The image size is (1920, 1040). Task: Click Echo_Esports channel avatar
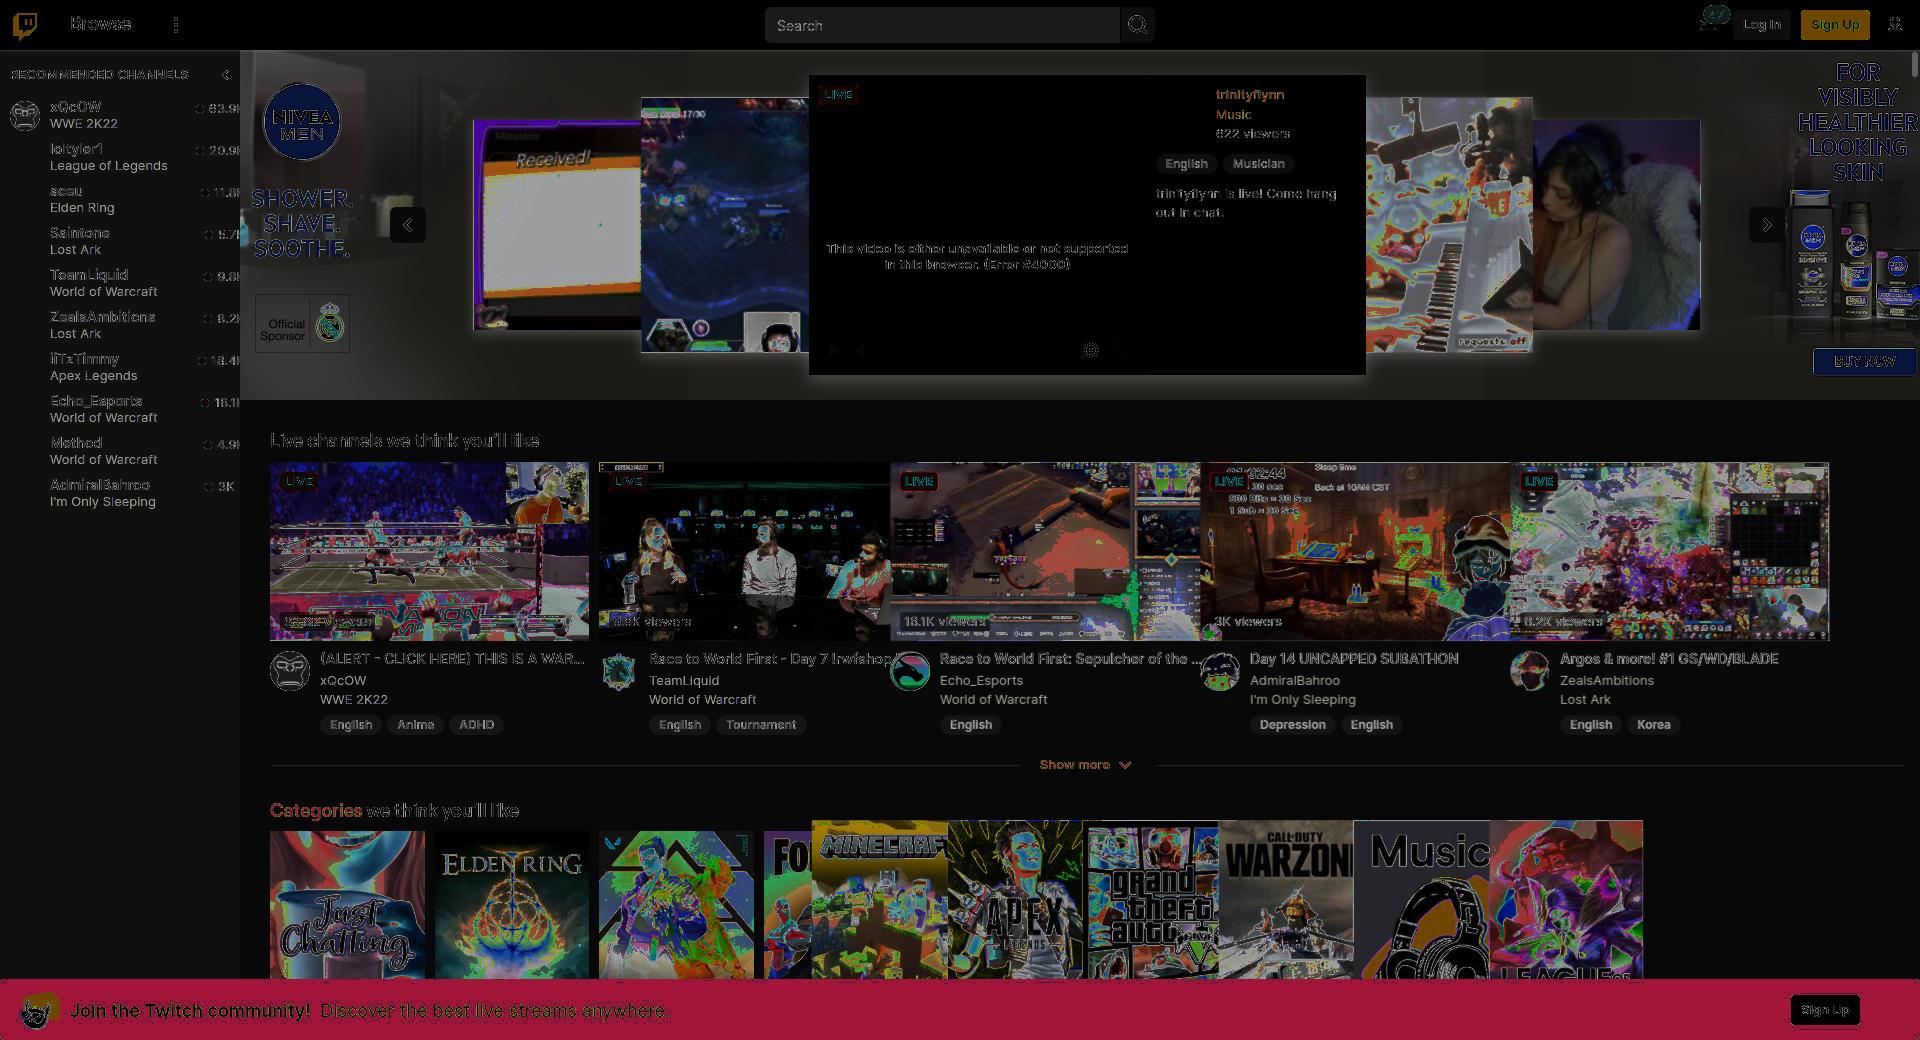910,671
